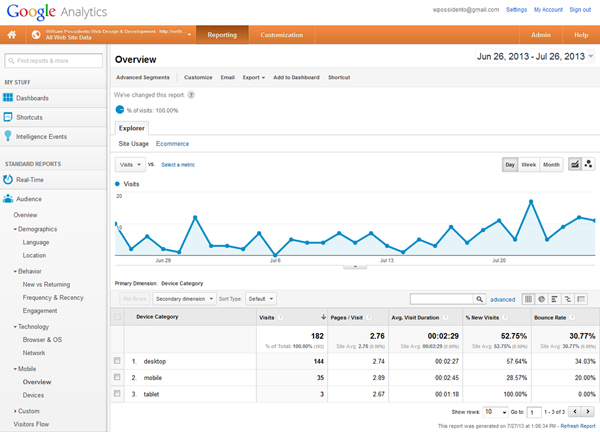Open Visitors Flow in the sidebar
The image size is (600, 432).
click(31, 424)
